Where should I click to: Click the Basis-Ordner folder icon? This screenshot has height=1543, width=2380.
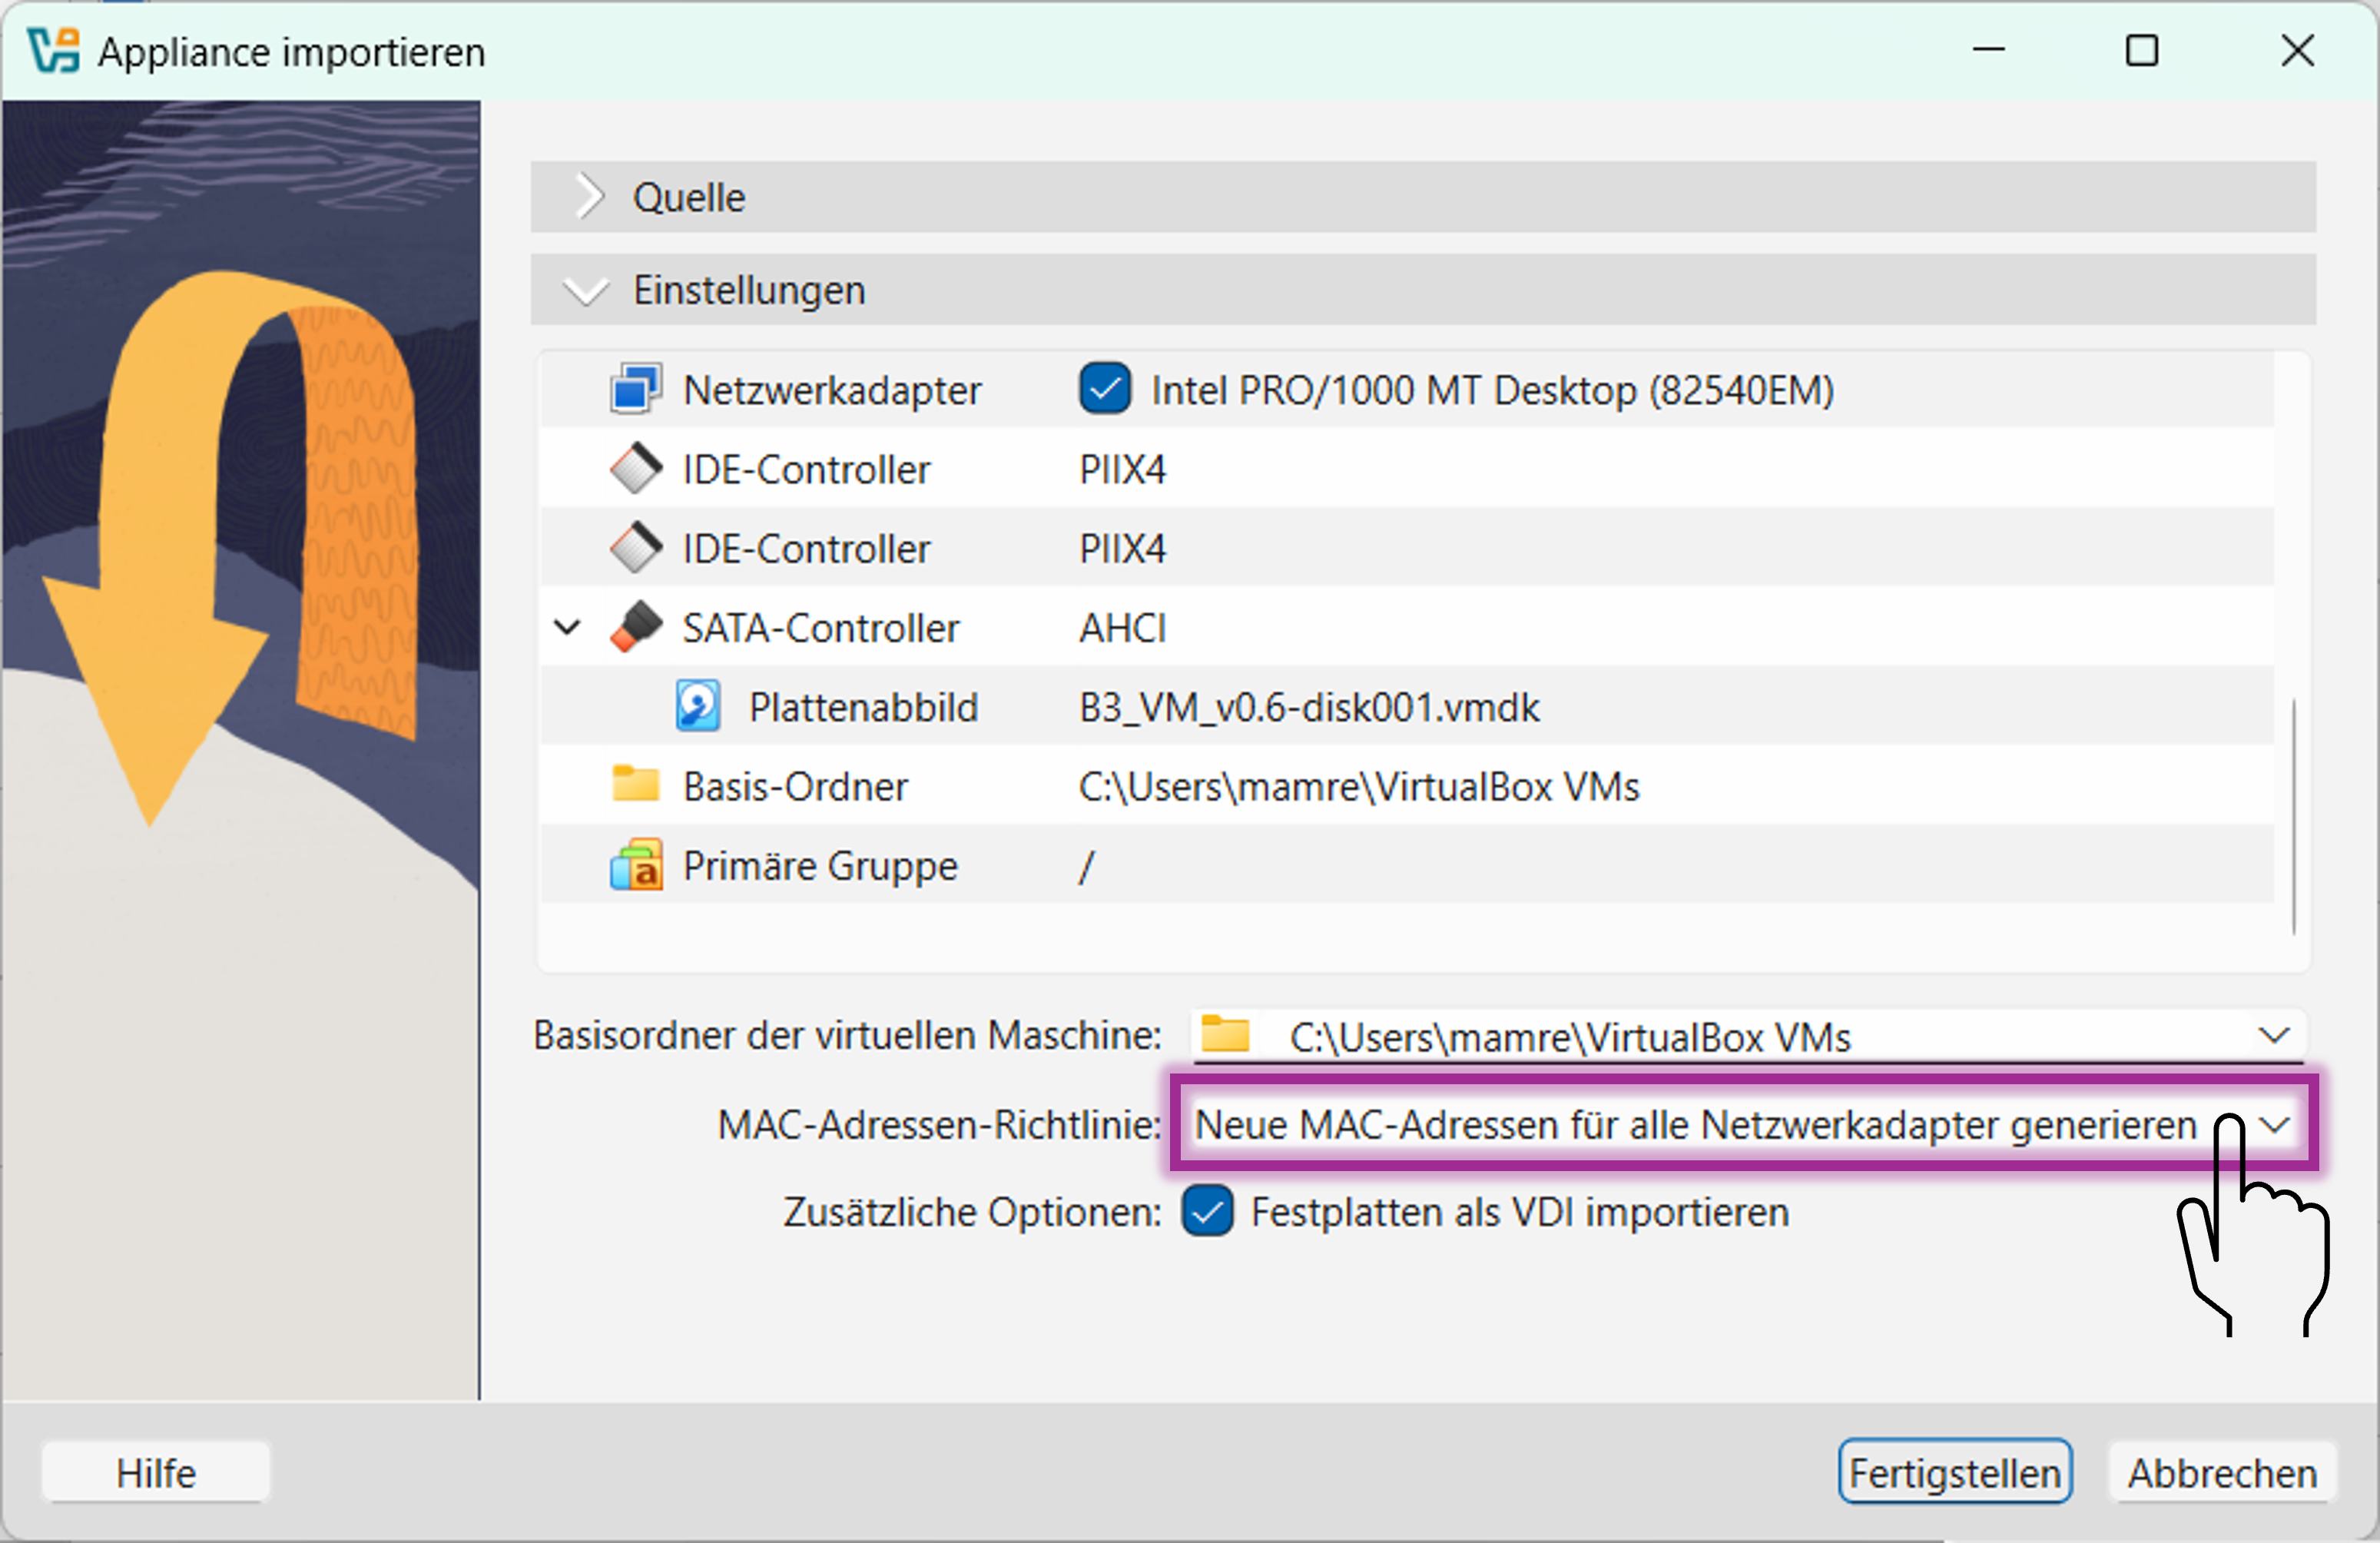tap(635, 785)
